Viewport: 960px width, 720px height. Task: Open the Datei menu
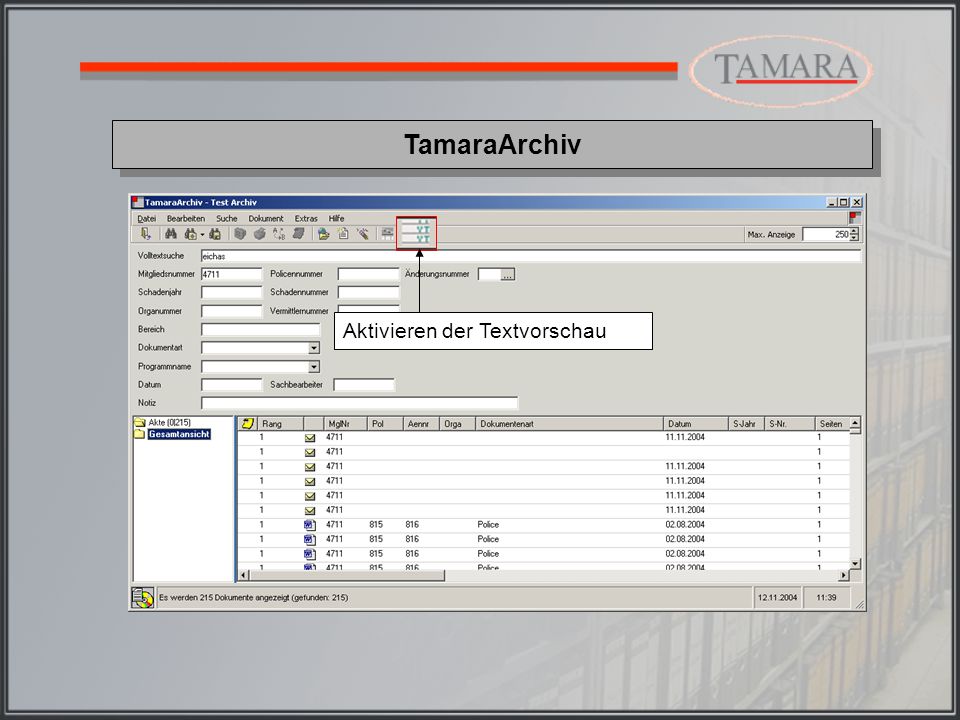coord(146,219)
